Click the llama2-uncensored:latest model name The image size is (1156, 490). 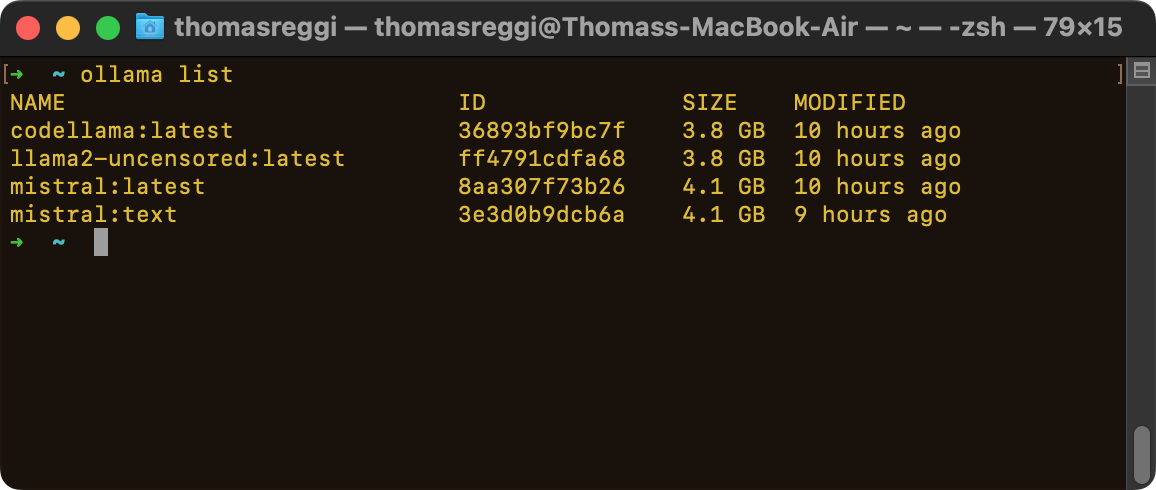click(178, 158)
